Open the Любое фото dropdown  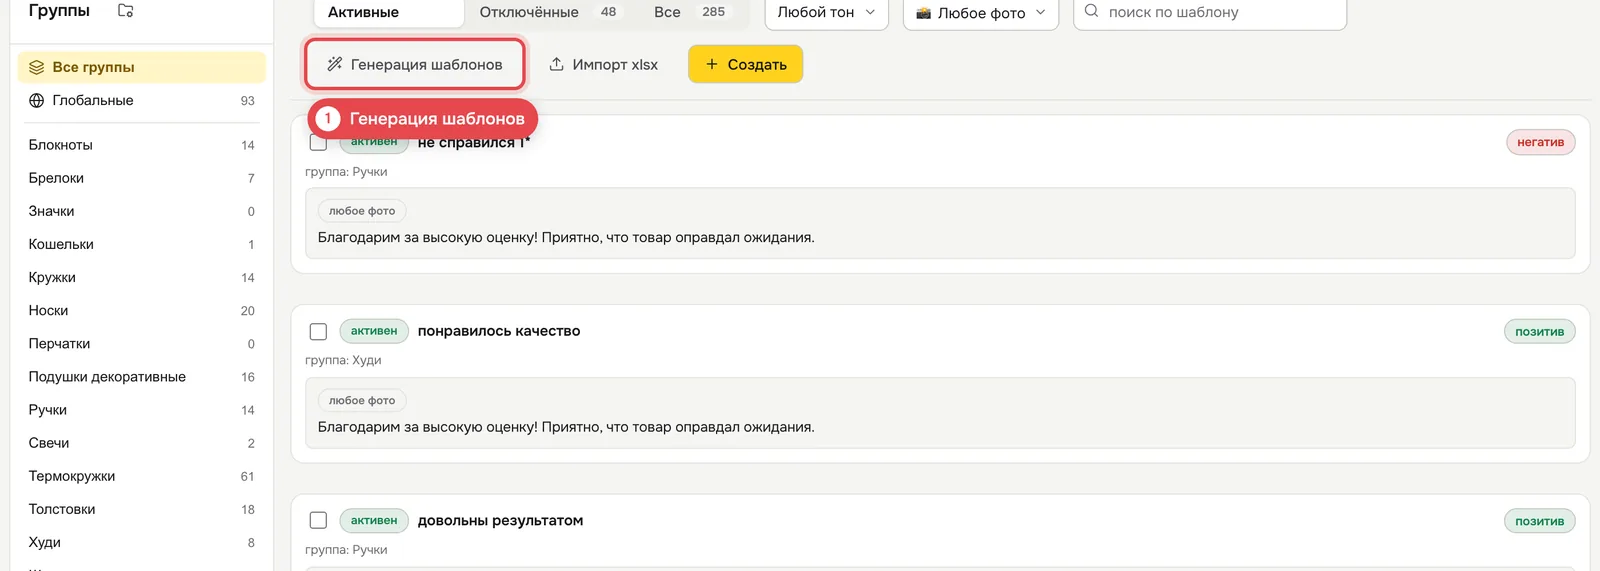981,12
